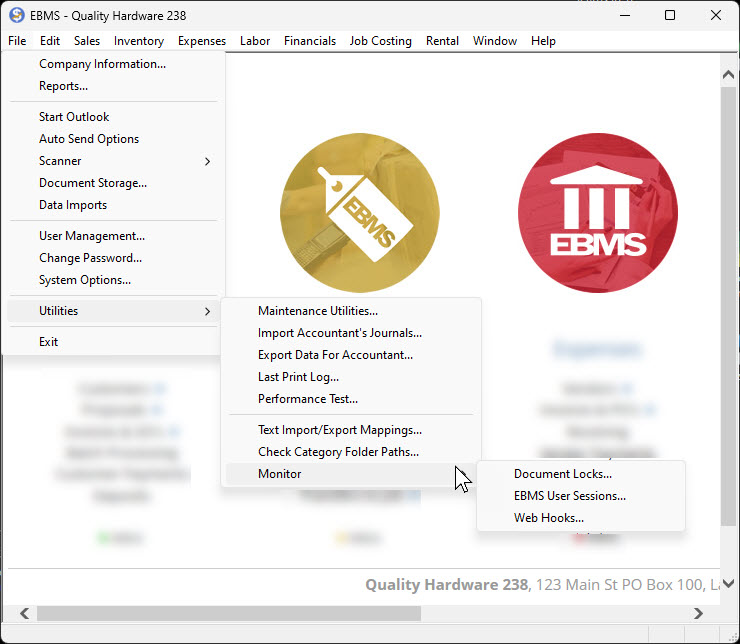Click the horizontal scrollbar left arrow
Image resolution: width=740 pixels, height=644 pixels.
click(24, 613)
